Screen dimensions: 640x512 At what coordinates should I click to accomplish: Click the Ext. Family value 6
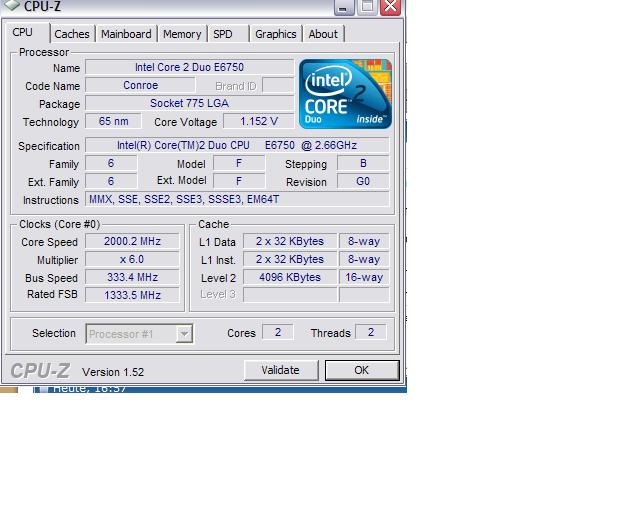pyautogui.click(x=111, y=181)
